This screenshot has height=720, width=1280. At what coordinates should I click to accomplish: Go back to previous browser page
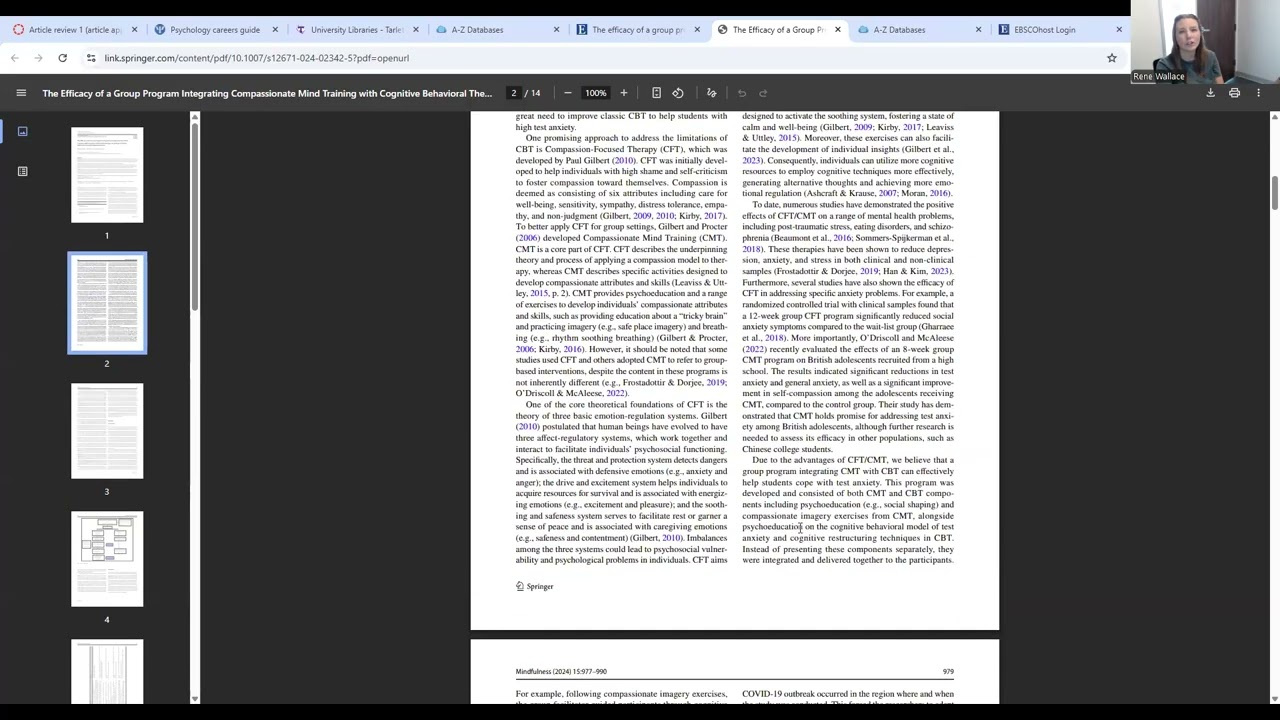point(15,58)
